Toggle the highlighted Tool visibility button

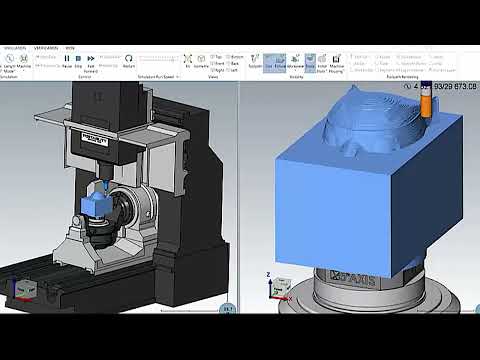pos(269,62)
